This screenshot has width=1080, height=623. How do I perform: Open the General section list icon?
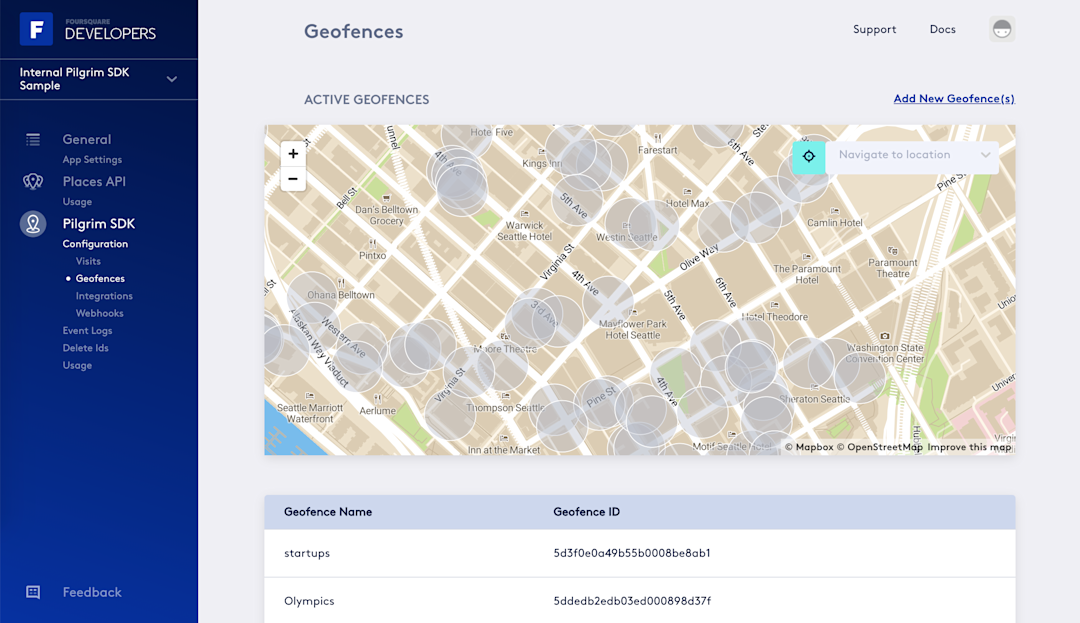[33, 140]
